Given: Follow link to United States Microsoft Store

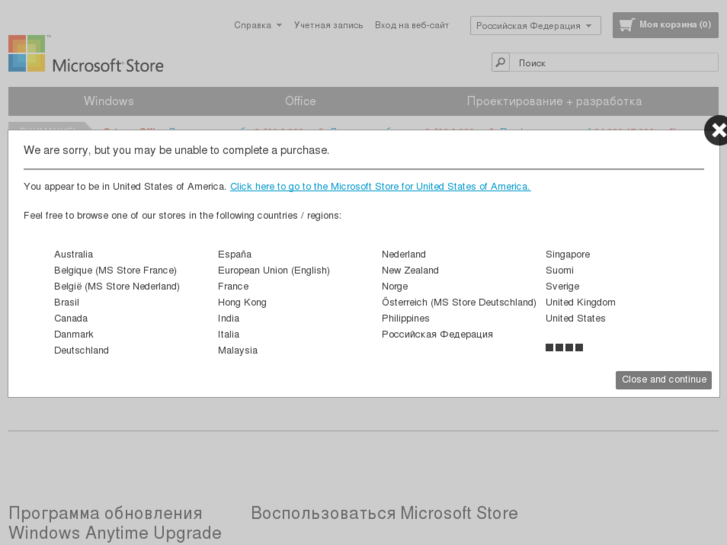Looking at the screenshot, I should click(380, 187).
